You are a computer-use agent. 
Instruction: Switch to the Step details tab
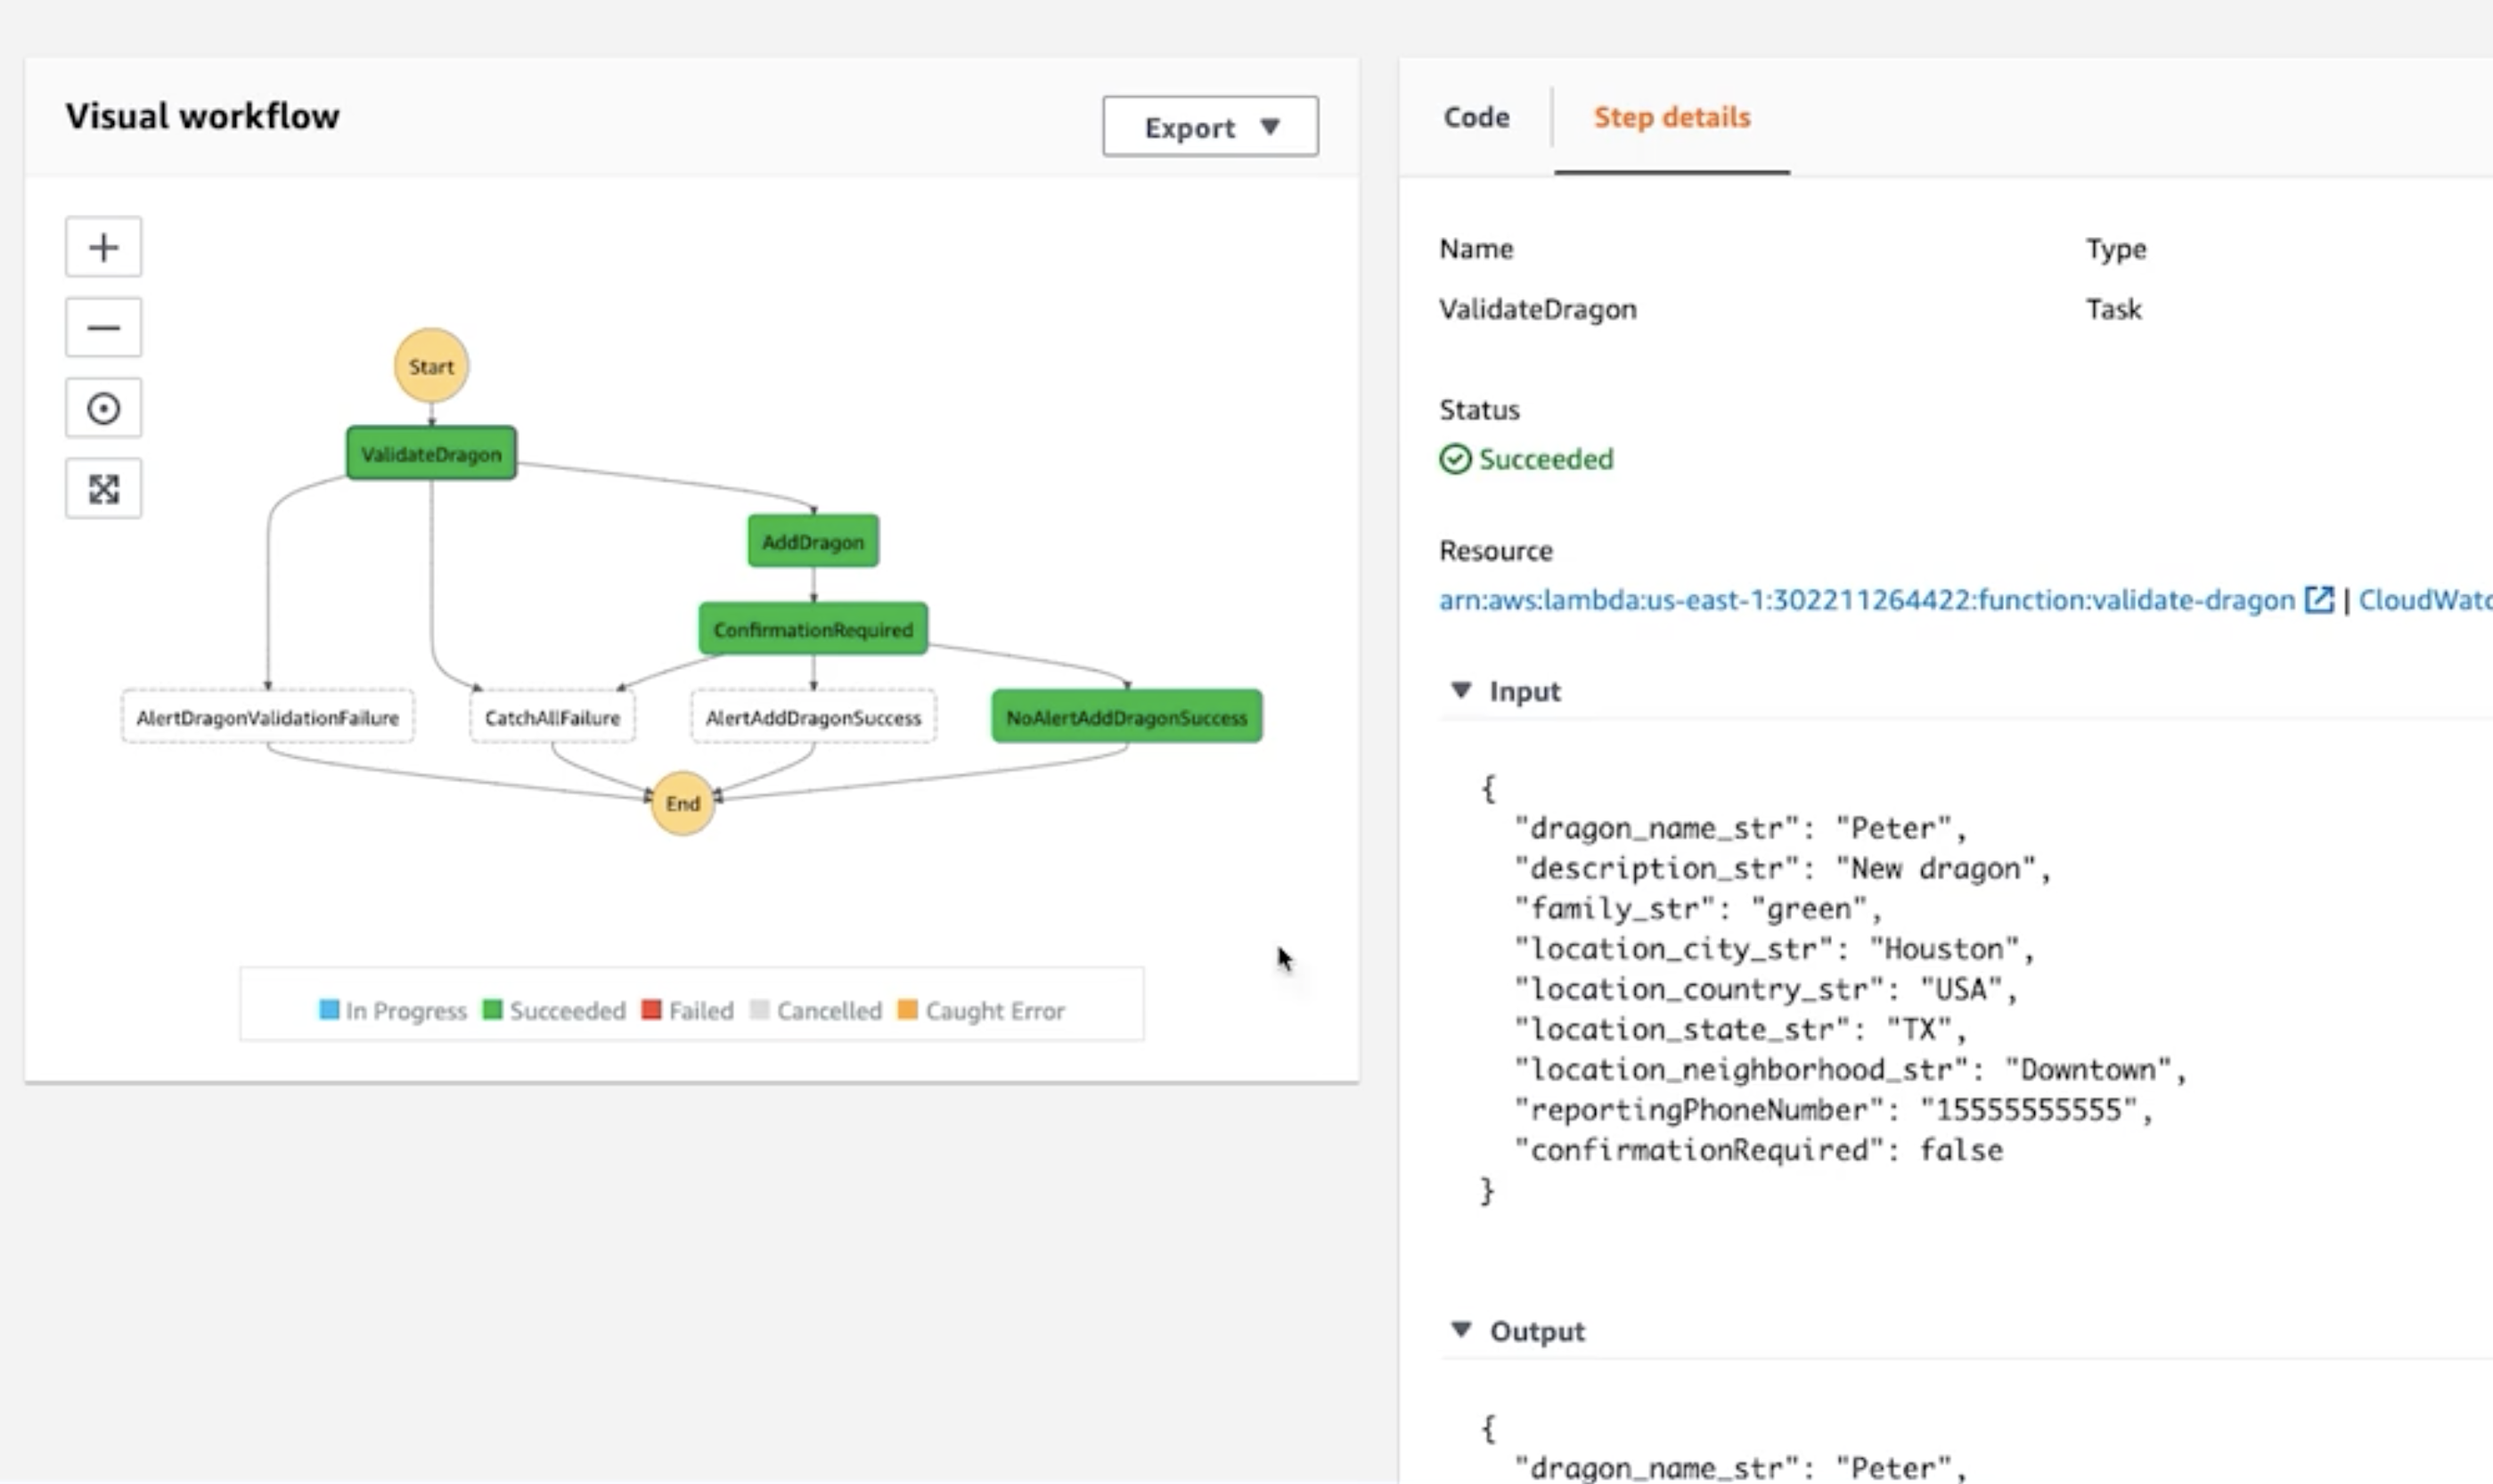point(1672,117)
